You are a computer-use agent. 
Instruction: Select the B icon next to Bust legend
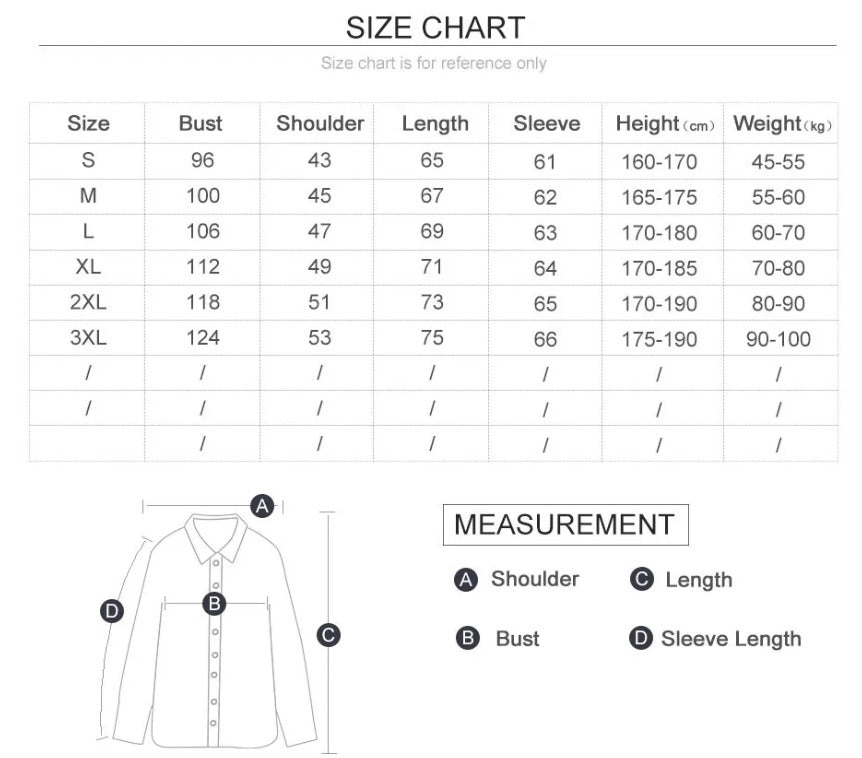(467, 639)
